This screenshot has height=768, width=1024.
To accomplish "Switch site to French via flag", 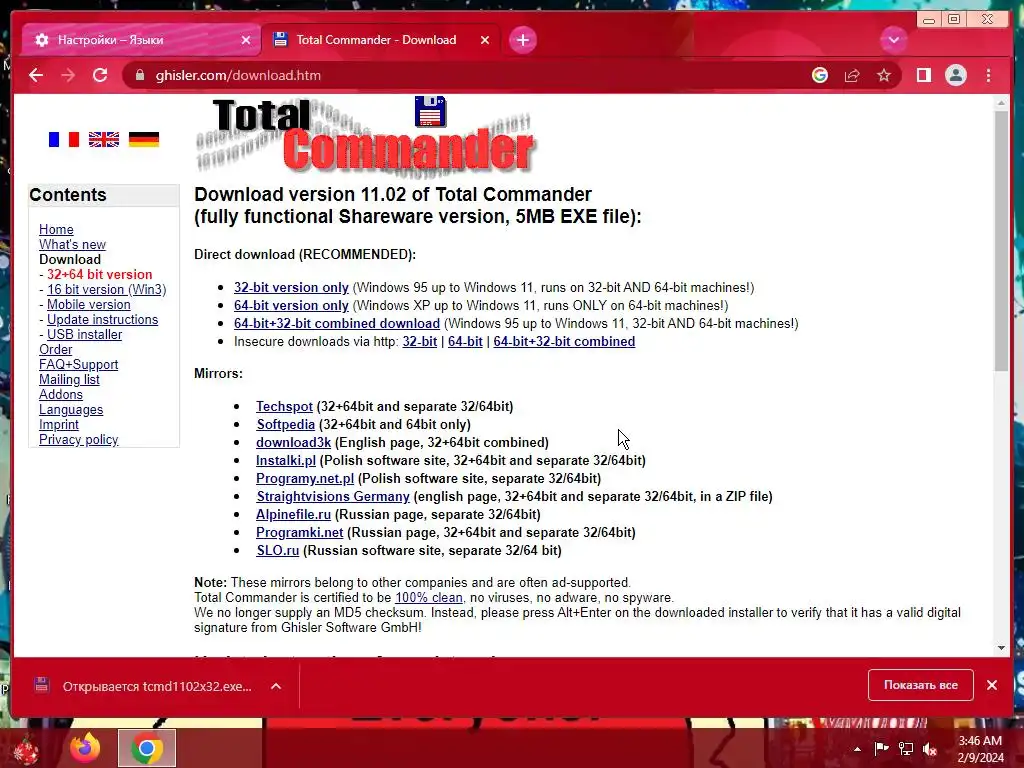I will [64, 139].
